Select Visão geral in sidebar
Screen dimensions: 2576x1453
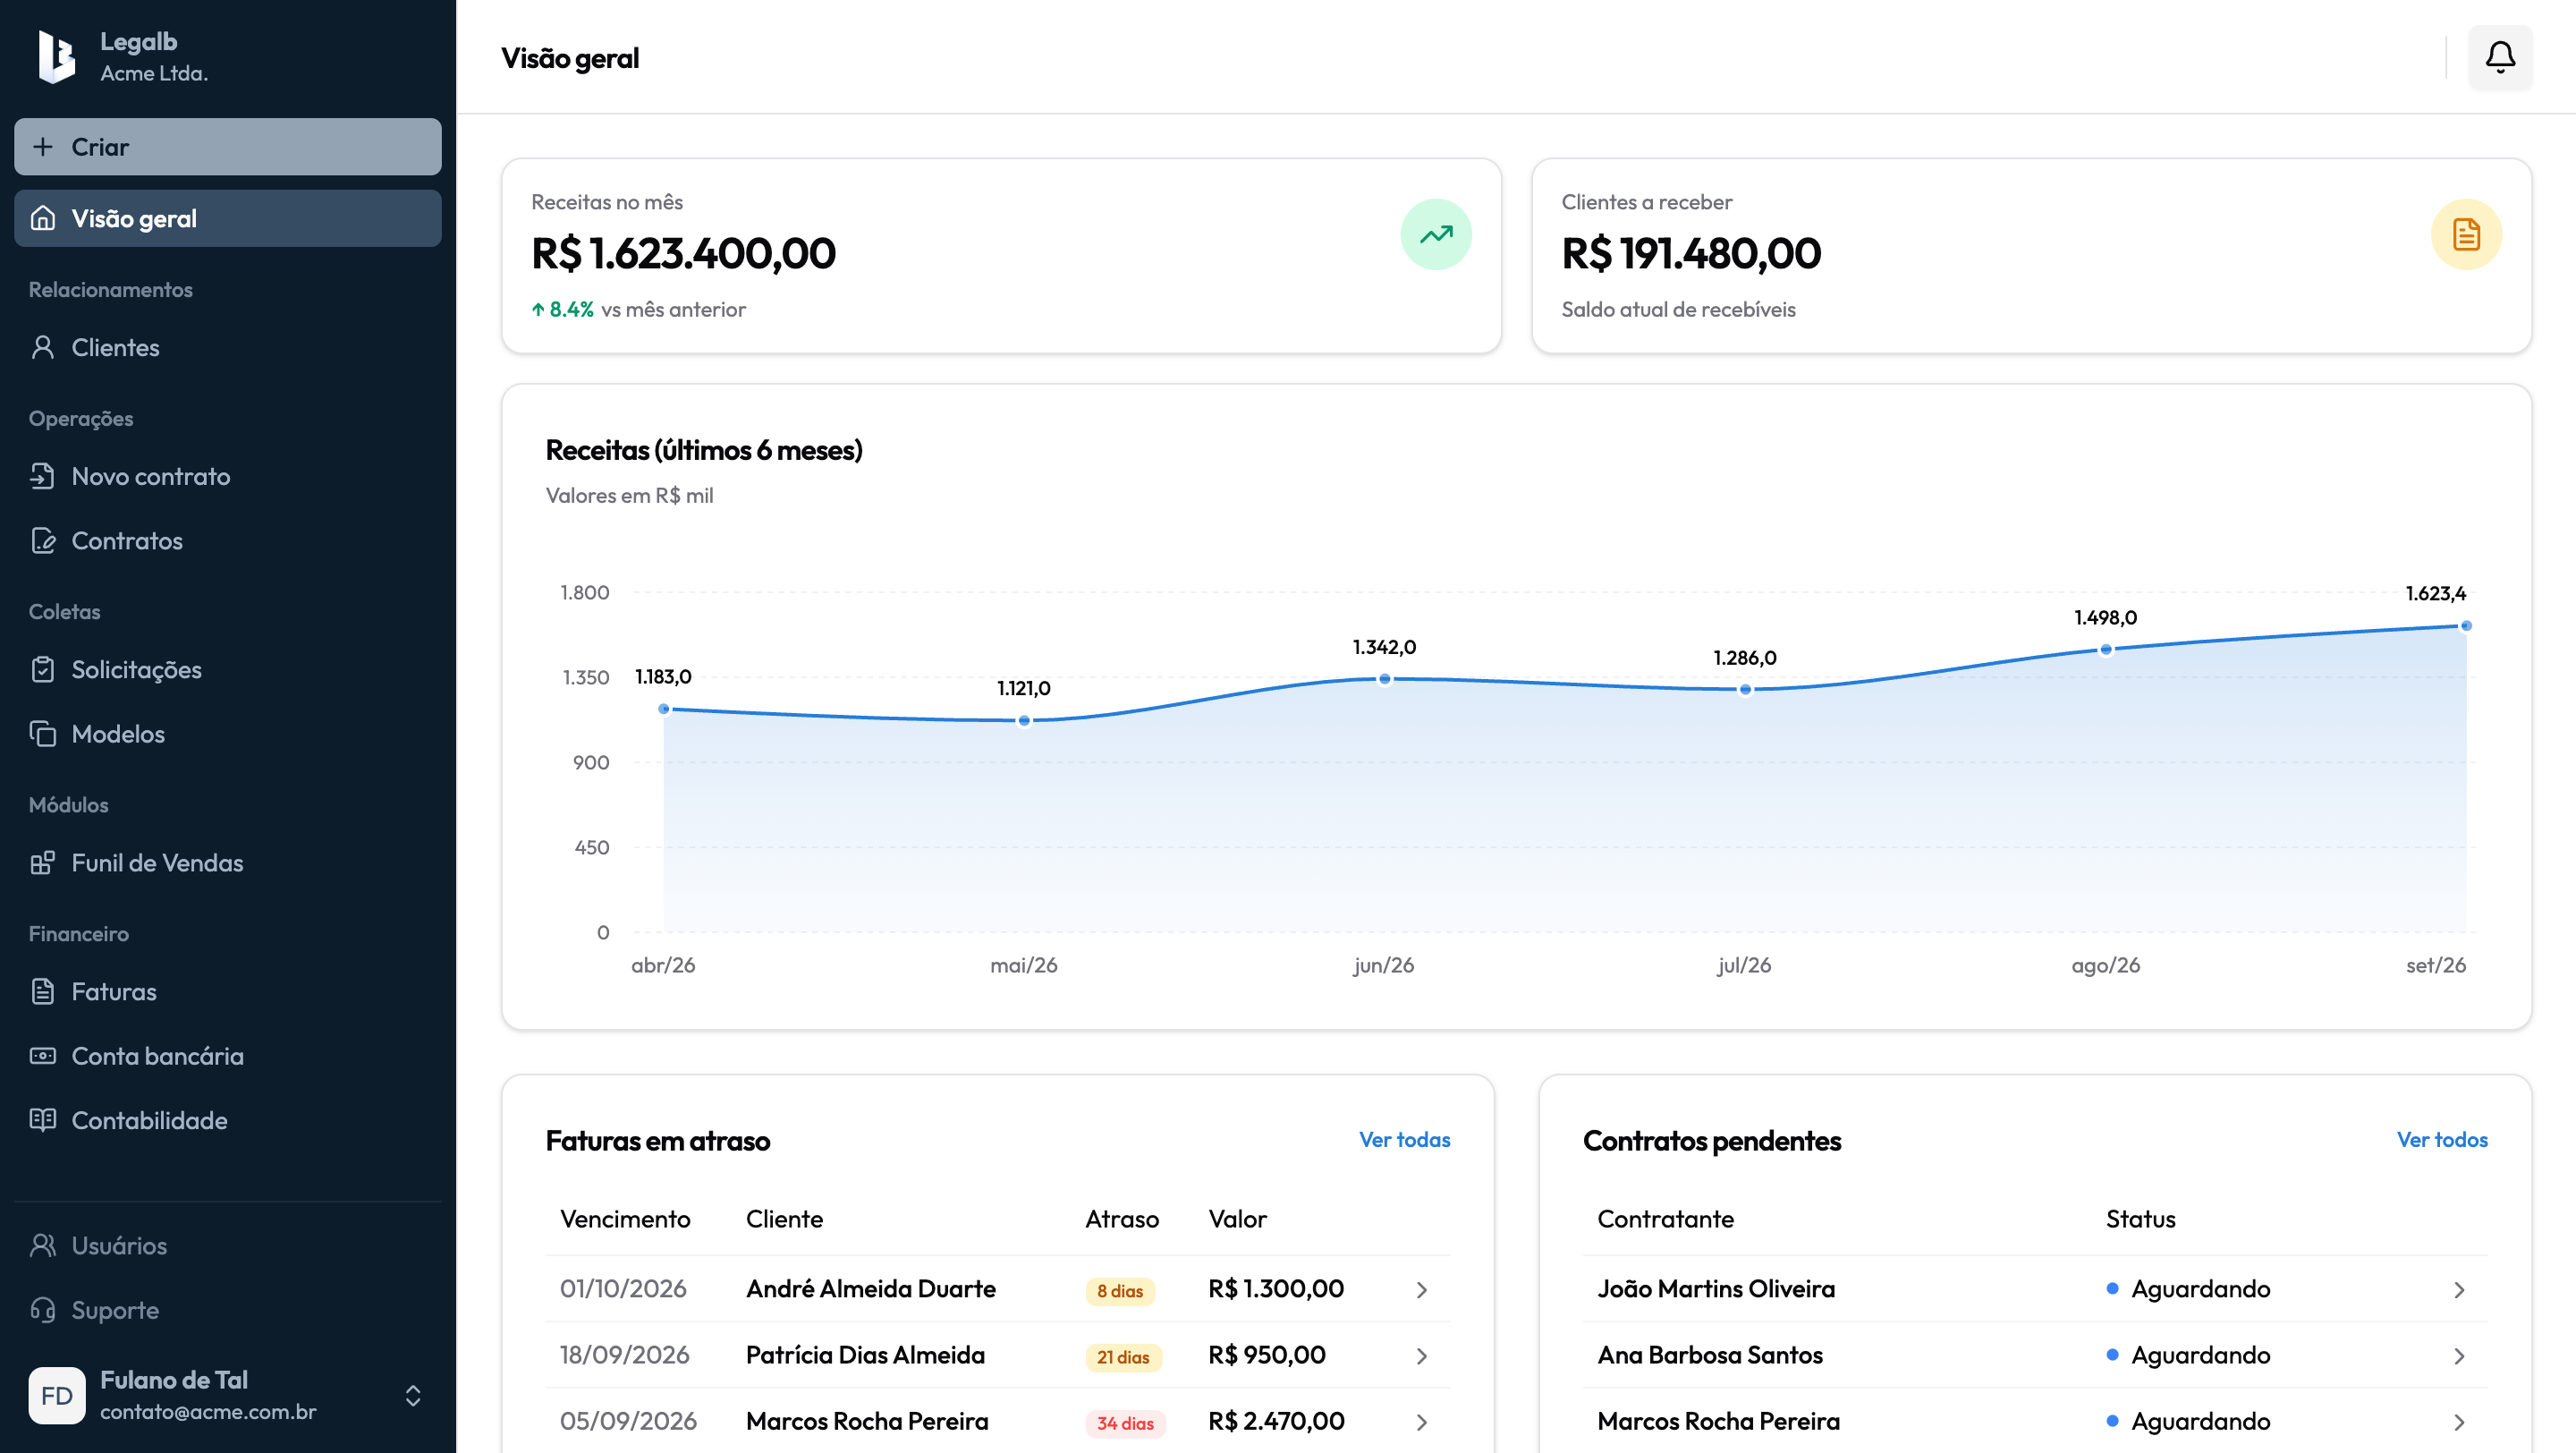[x=228, y=218]
